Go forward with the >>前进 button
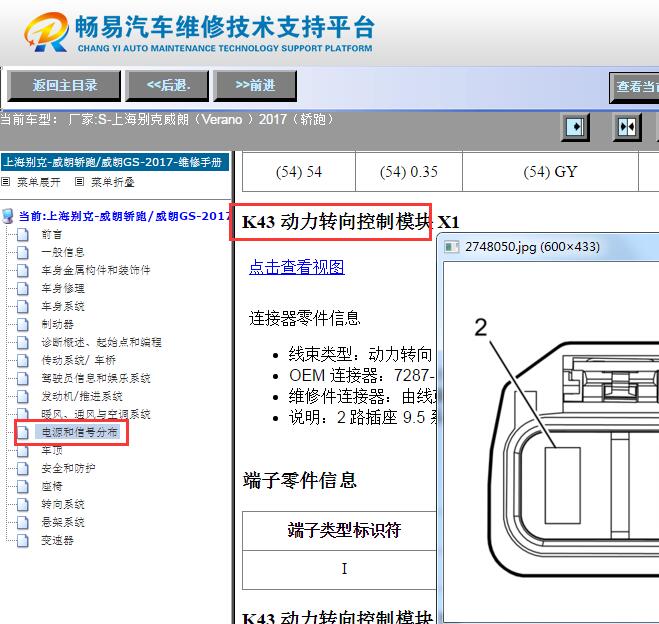The height and width of the screenshot is (624, 659). (256, 86)
